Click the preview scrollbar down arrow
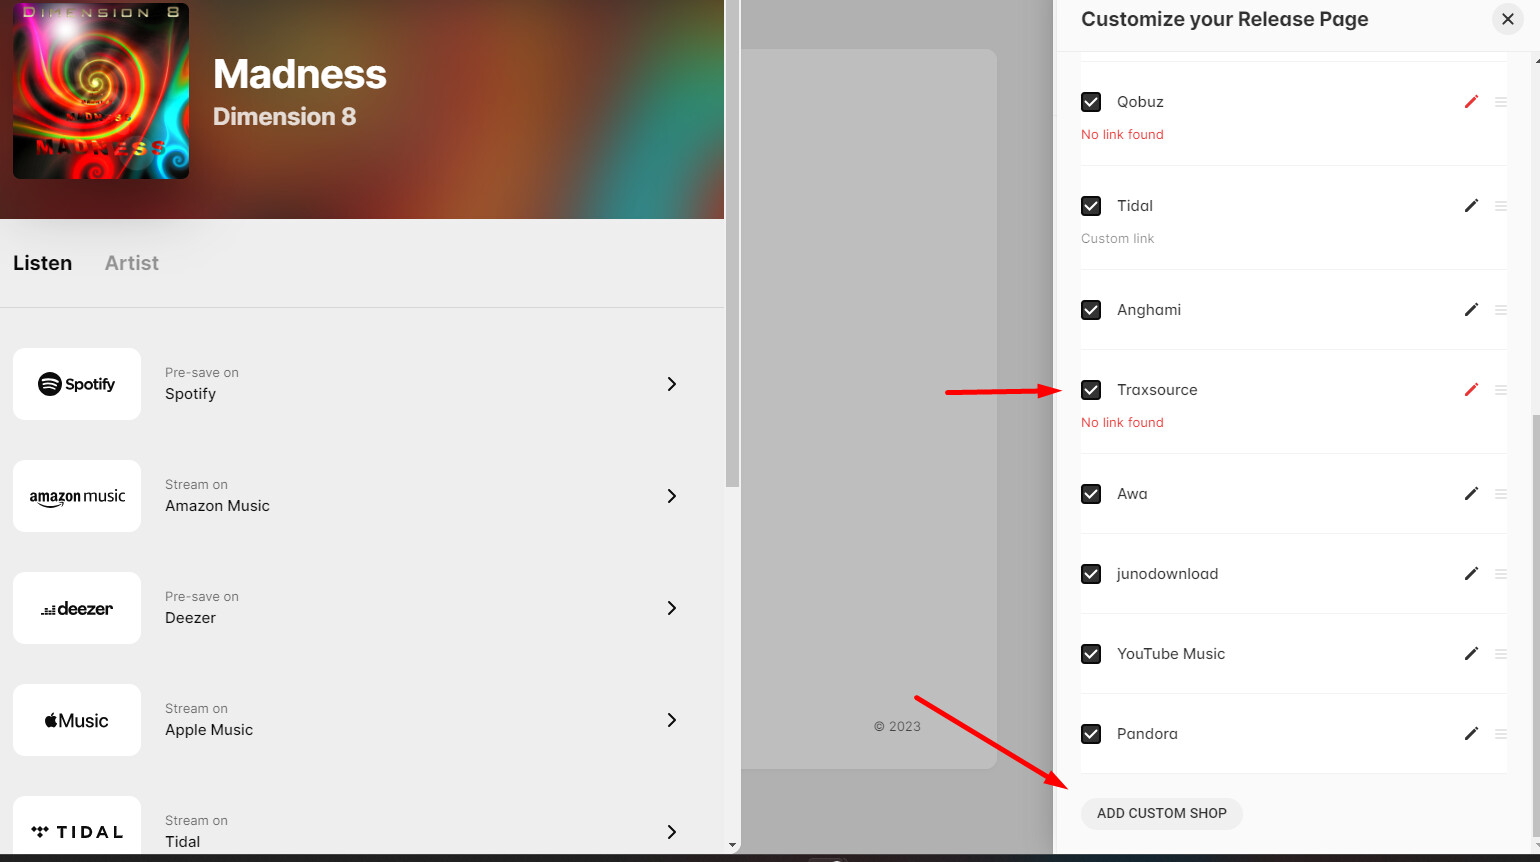The image size is (1540, 862). [732, 846]
